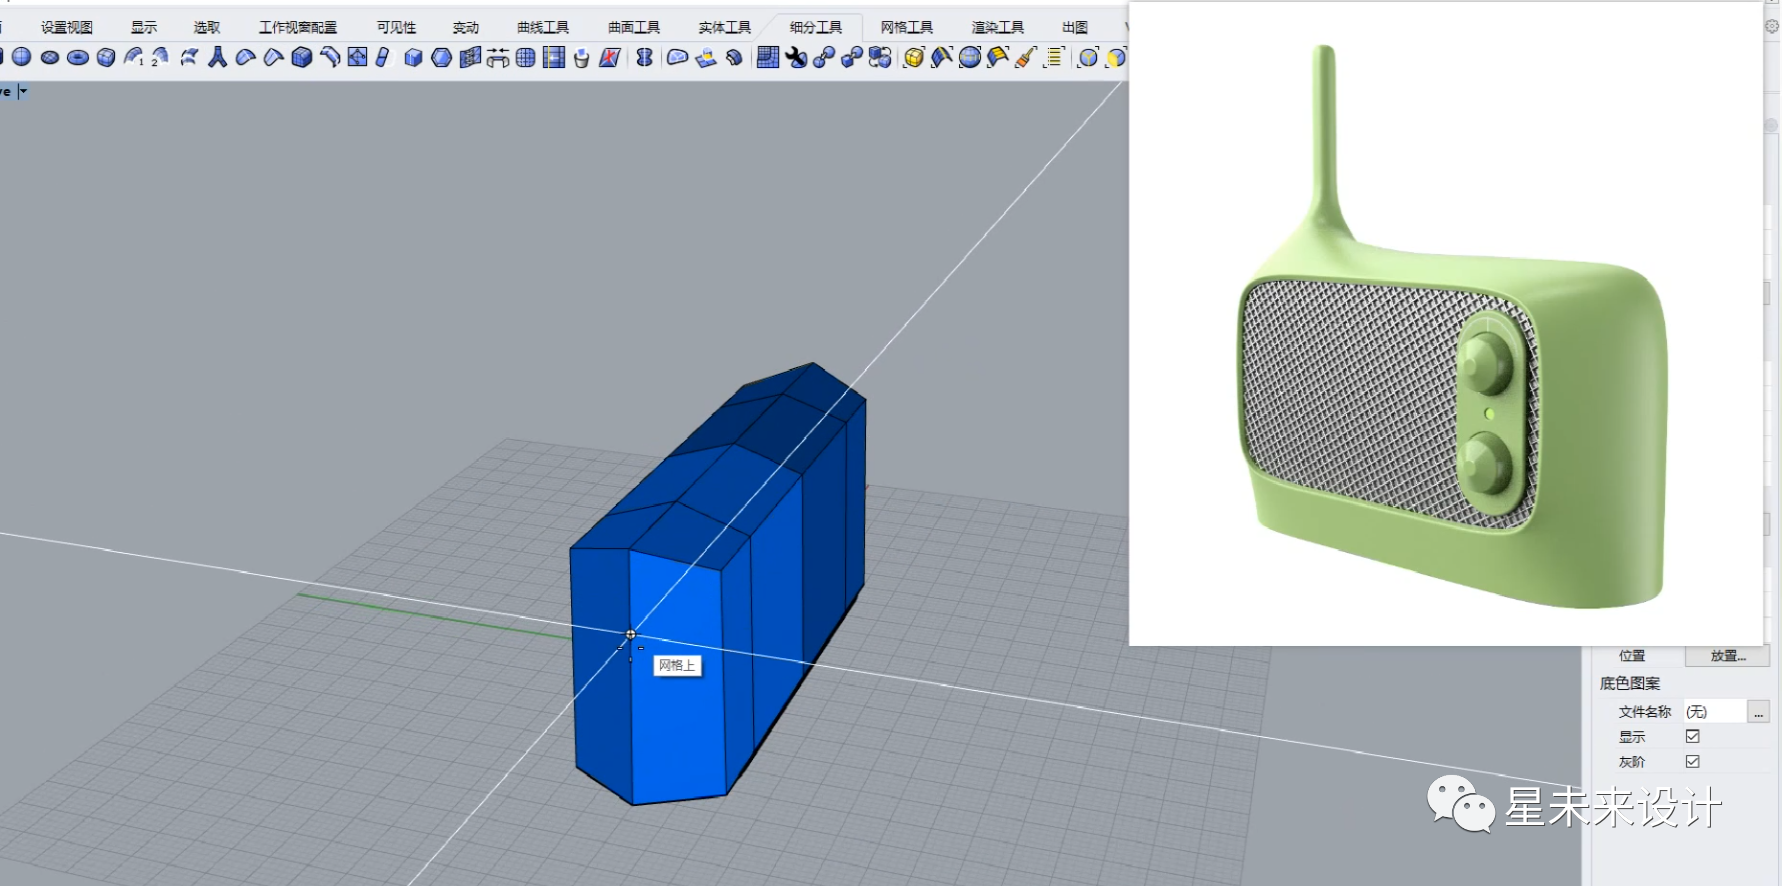
Task: Click the black wrench repair SubD icon
Action: (796, 57)
